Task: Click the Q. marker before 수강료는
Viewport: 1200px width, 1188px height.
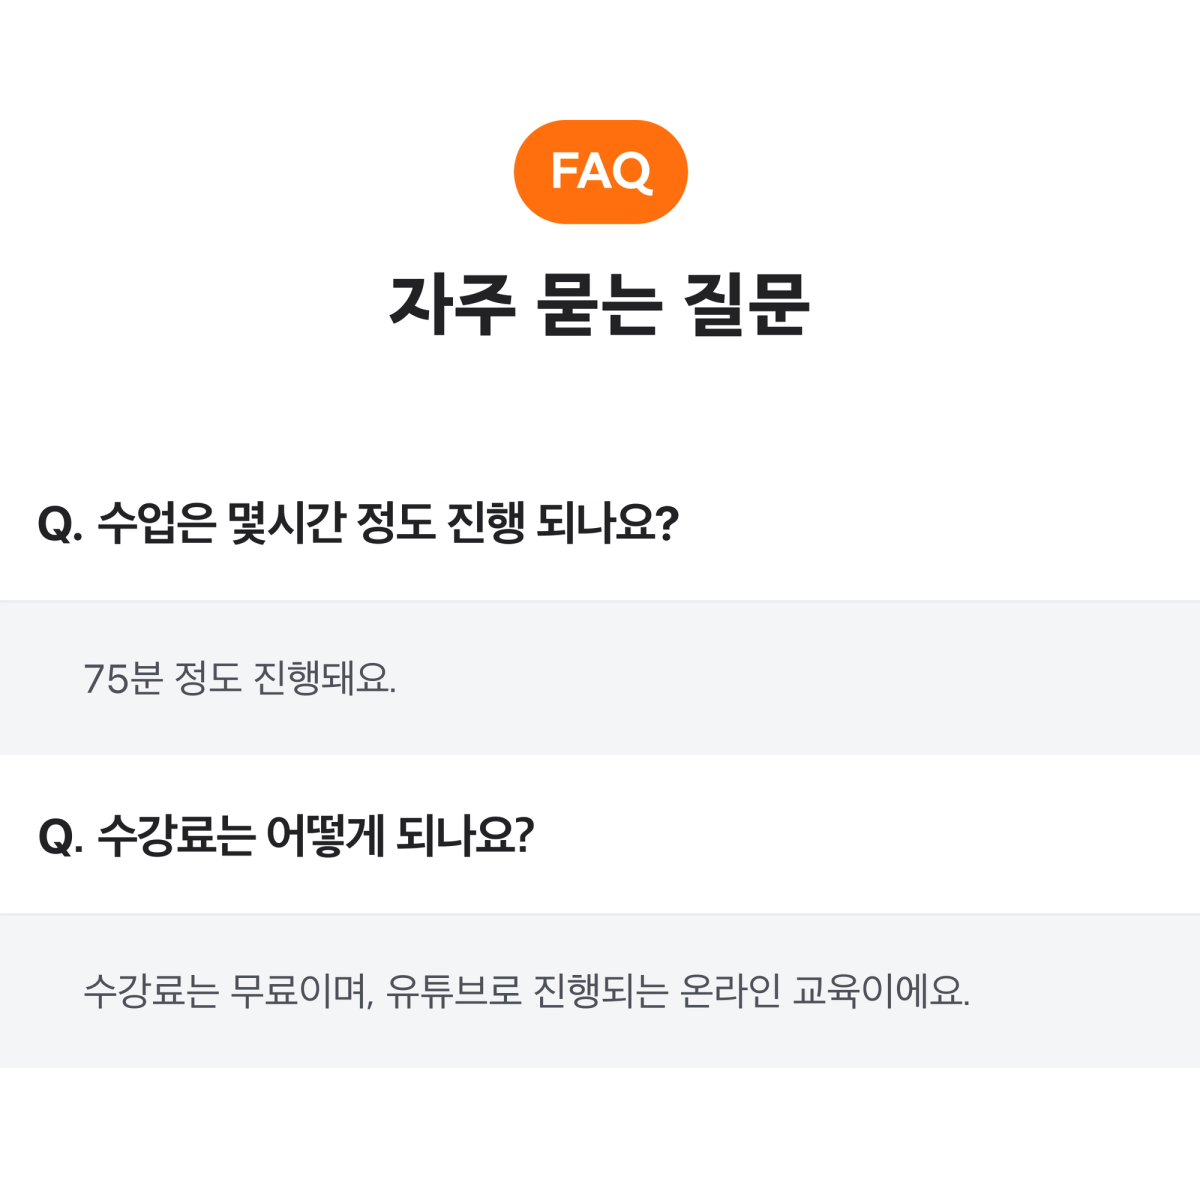Action: 60,836
